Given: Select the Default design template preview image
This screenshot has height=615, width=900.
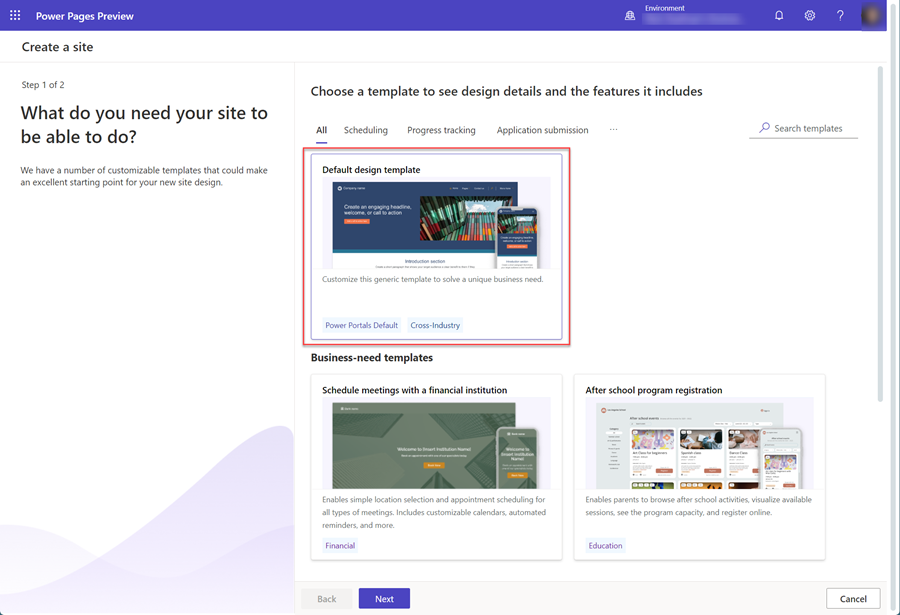Looking at the screenshot, I should [437, 222].
